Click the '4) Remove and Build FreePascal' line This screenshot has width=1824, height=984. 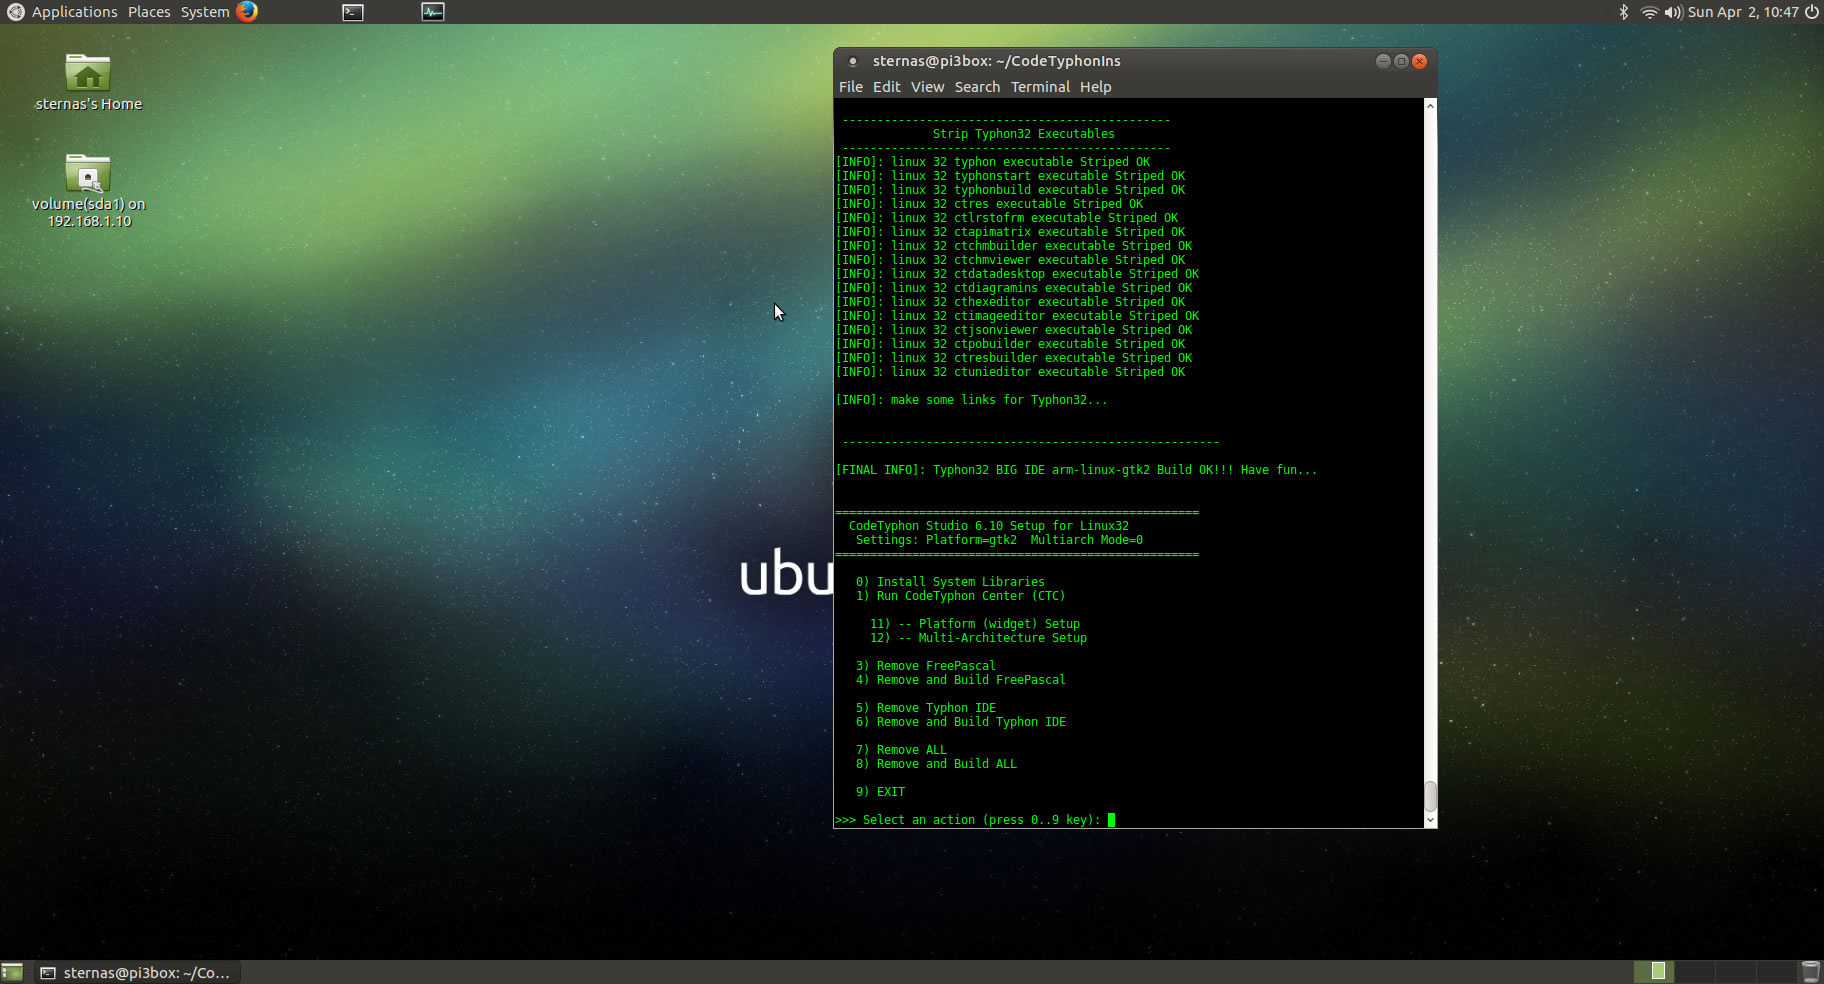[960, 680]
